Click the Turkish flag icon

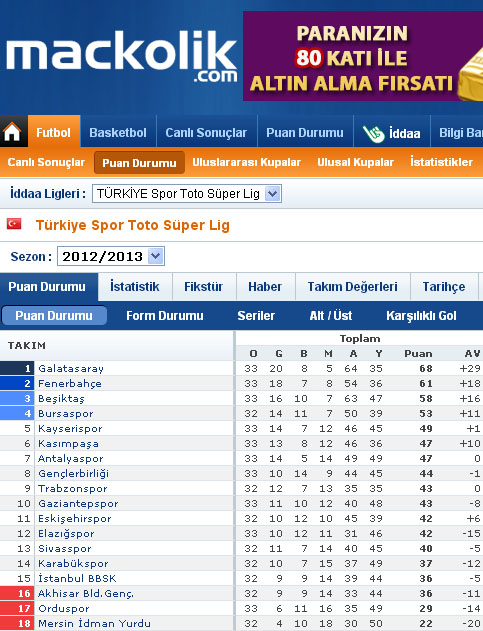14,224
